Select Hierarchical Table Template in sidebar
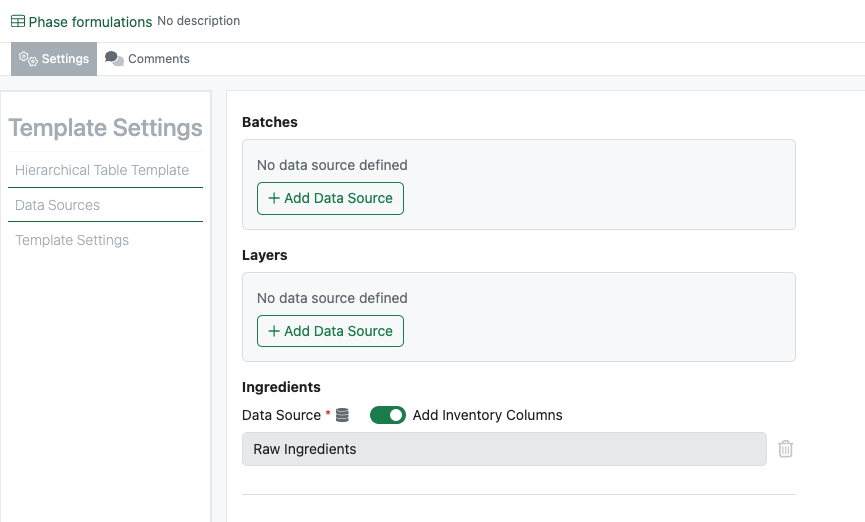 click(102, 170)
